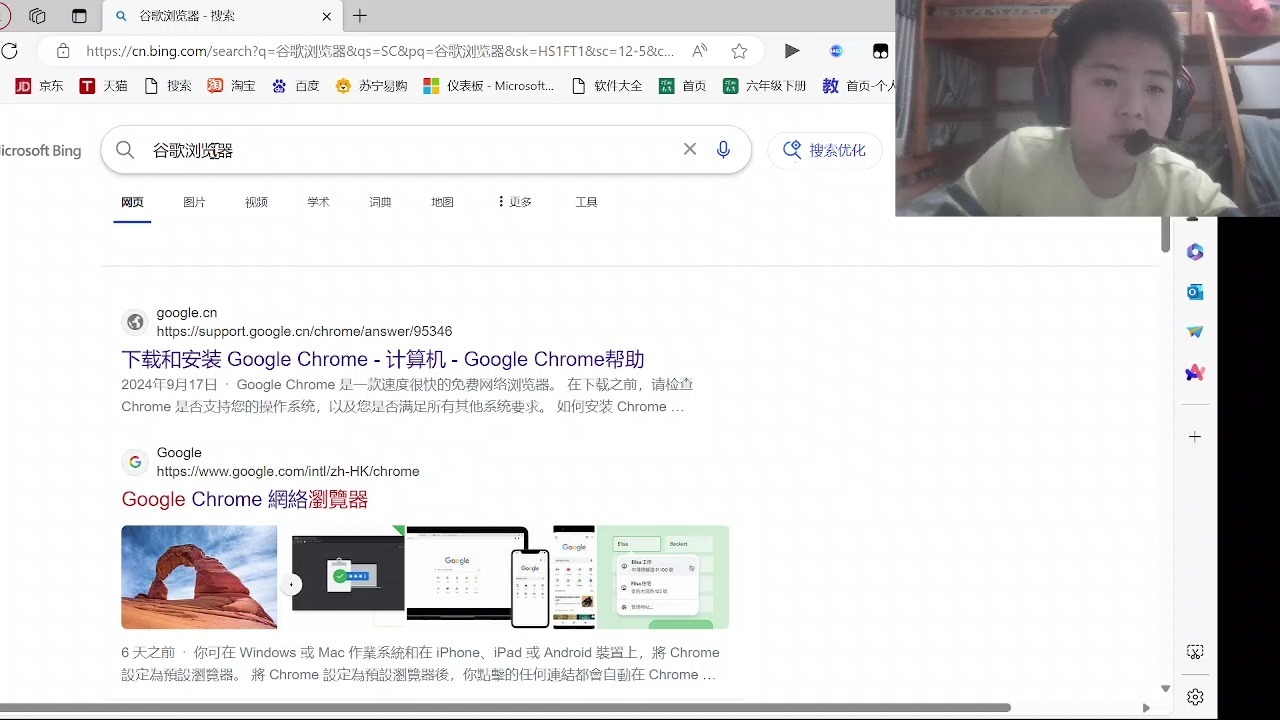1280x720 pixels.
Task: Open the 软件大全 bookmark
Action: tap(607, 86)
